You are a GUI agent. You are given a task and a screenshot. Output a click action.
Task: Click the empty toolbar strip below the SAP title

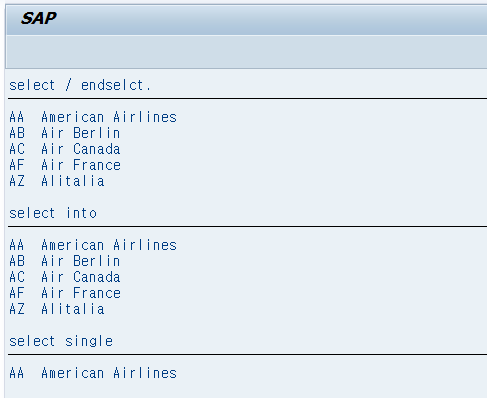point(246,52)
